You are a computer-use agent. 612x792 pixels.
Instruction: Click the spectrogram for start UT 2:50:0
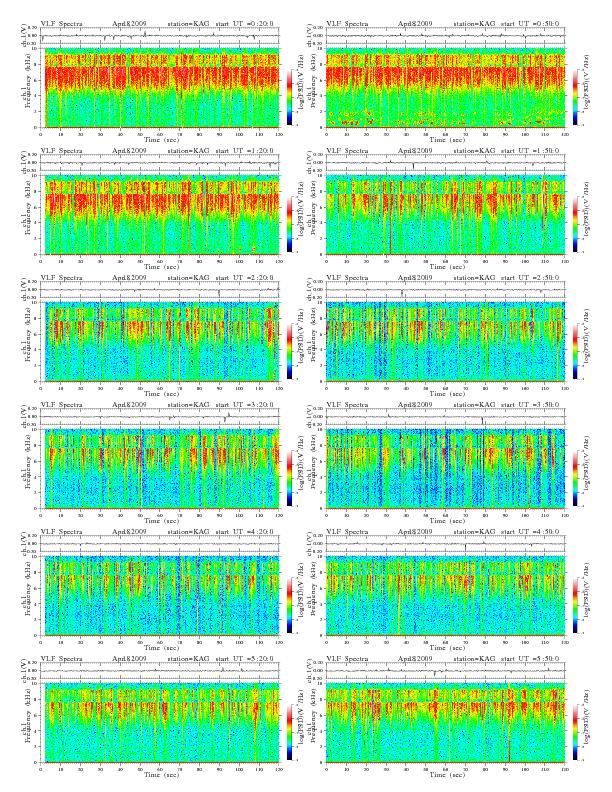click(x=445, y=342)
